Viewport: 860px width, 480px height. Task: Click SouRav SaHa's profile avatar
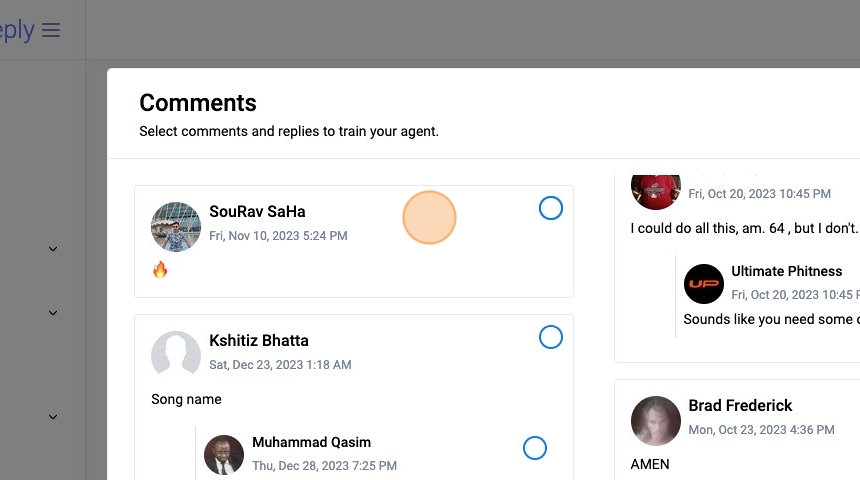(176, 226)
